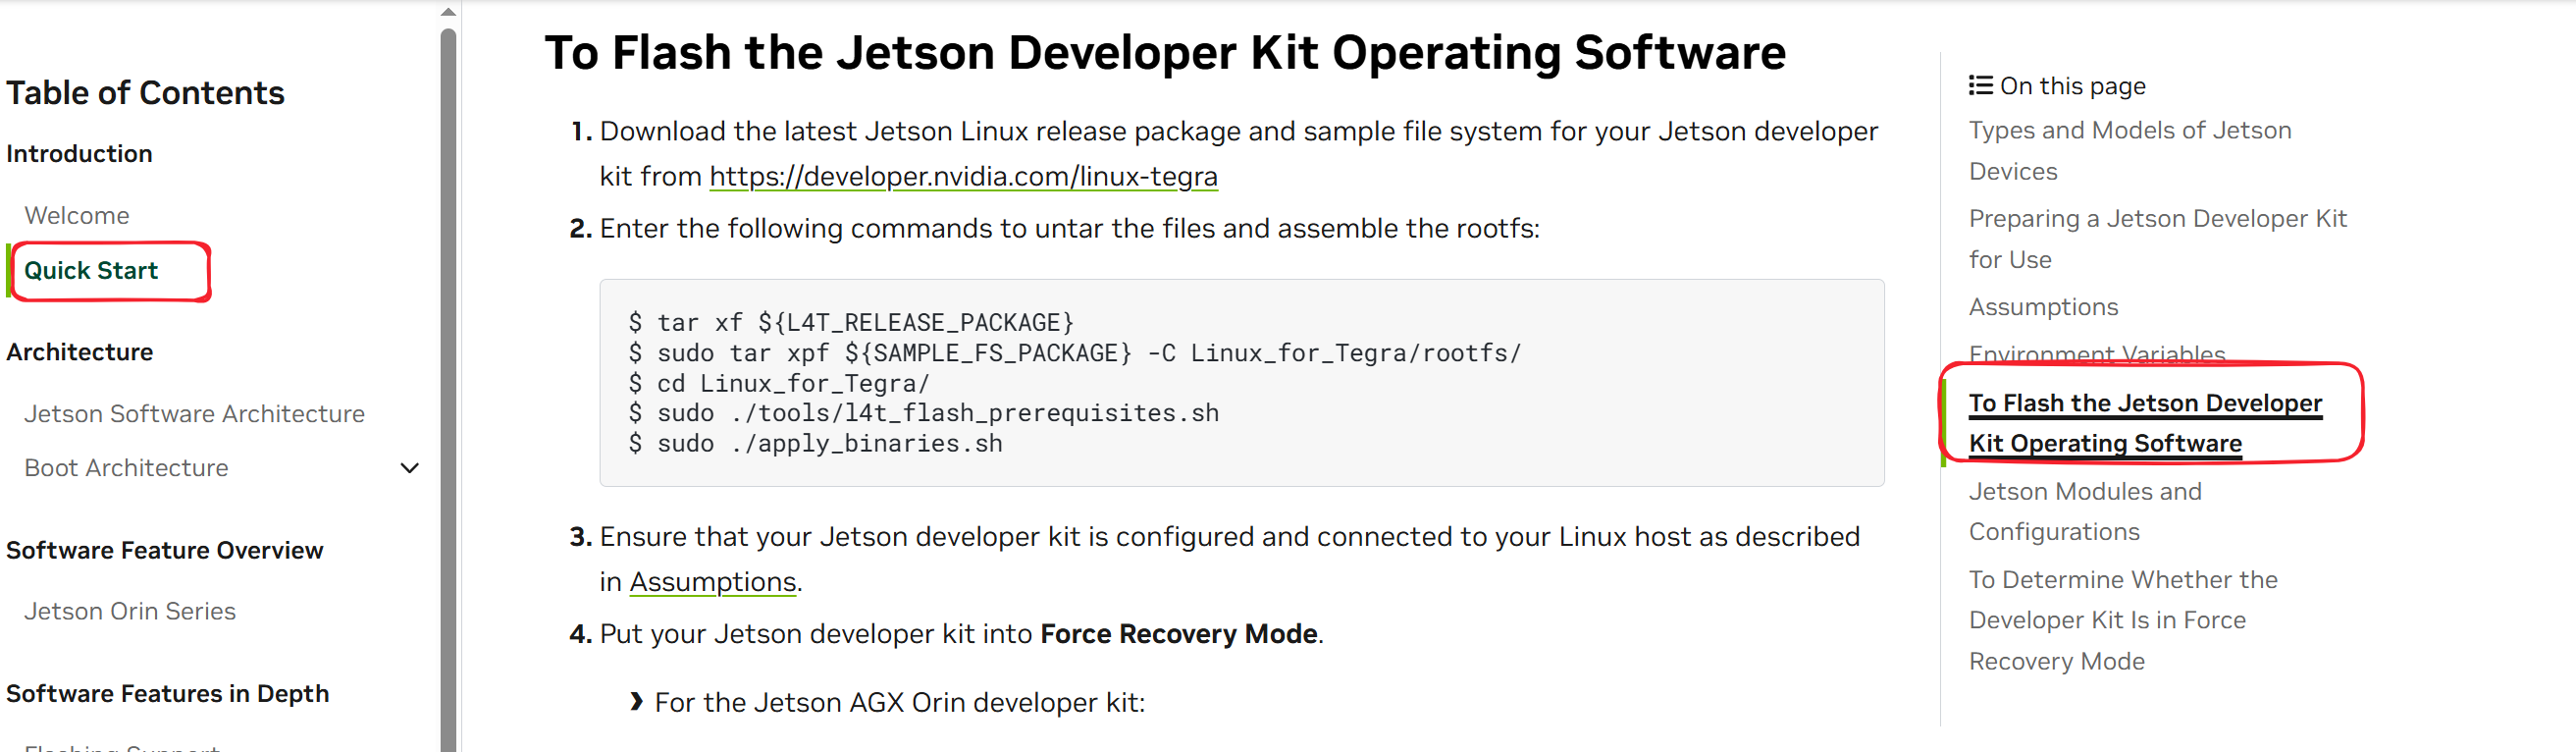Open the Welcome page in sidebar
The image size is (2576, 752).
tap(77, 216)
